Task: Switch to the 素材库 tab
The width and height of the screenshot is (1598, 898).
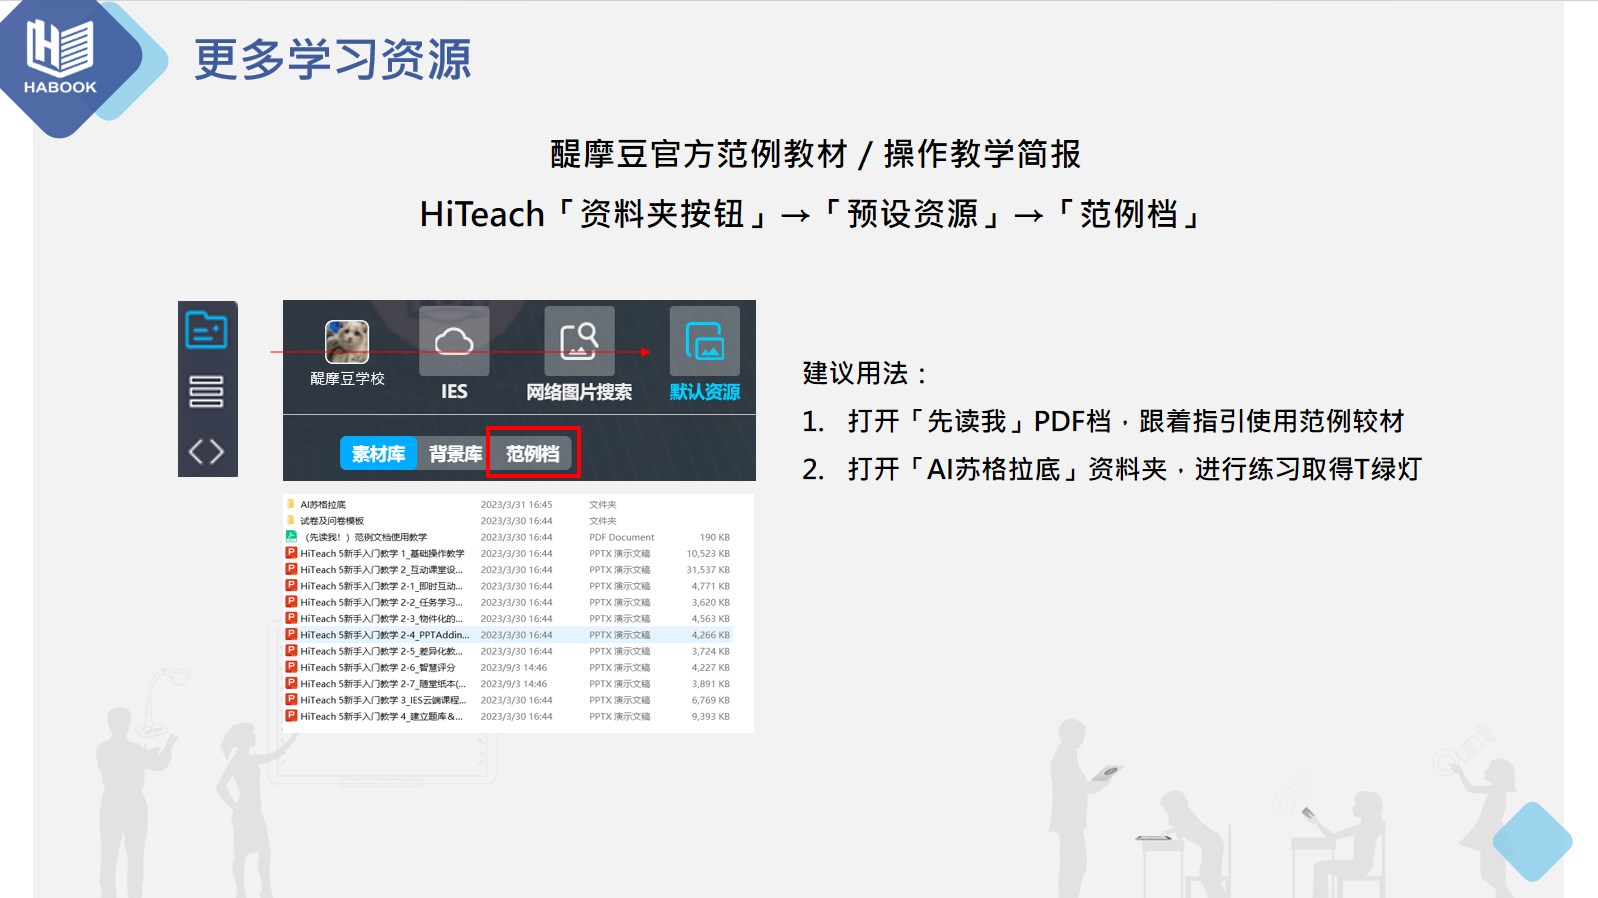Action: [378, 454]
